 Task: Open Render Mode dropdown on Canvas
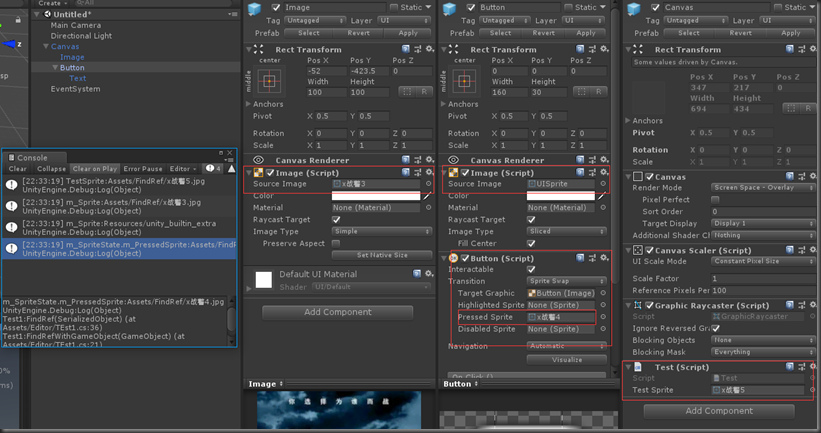[x=763, y=187]
